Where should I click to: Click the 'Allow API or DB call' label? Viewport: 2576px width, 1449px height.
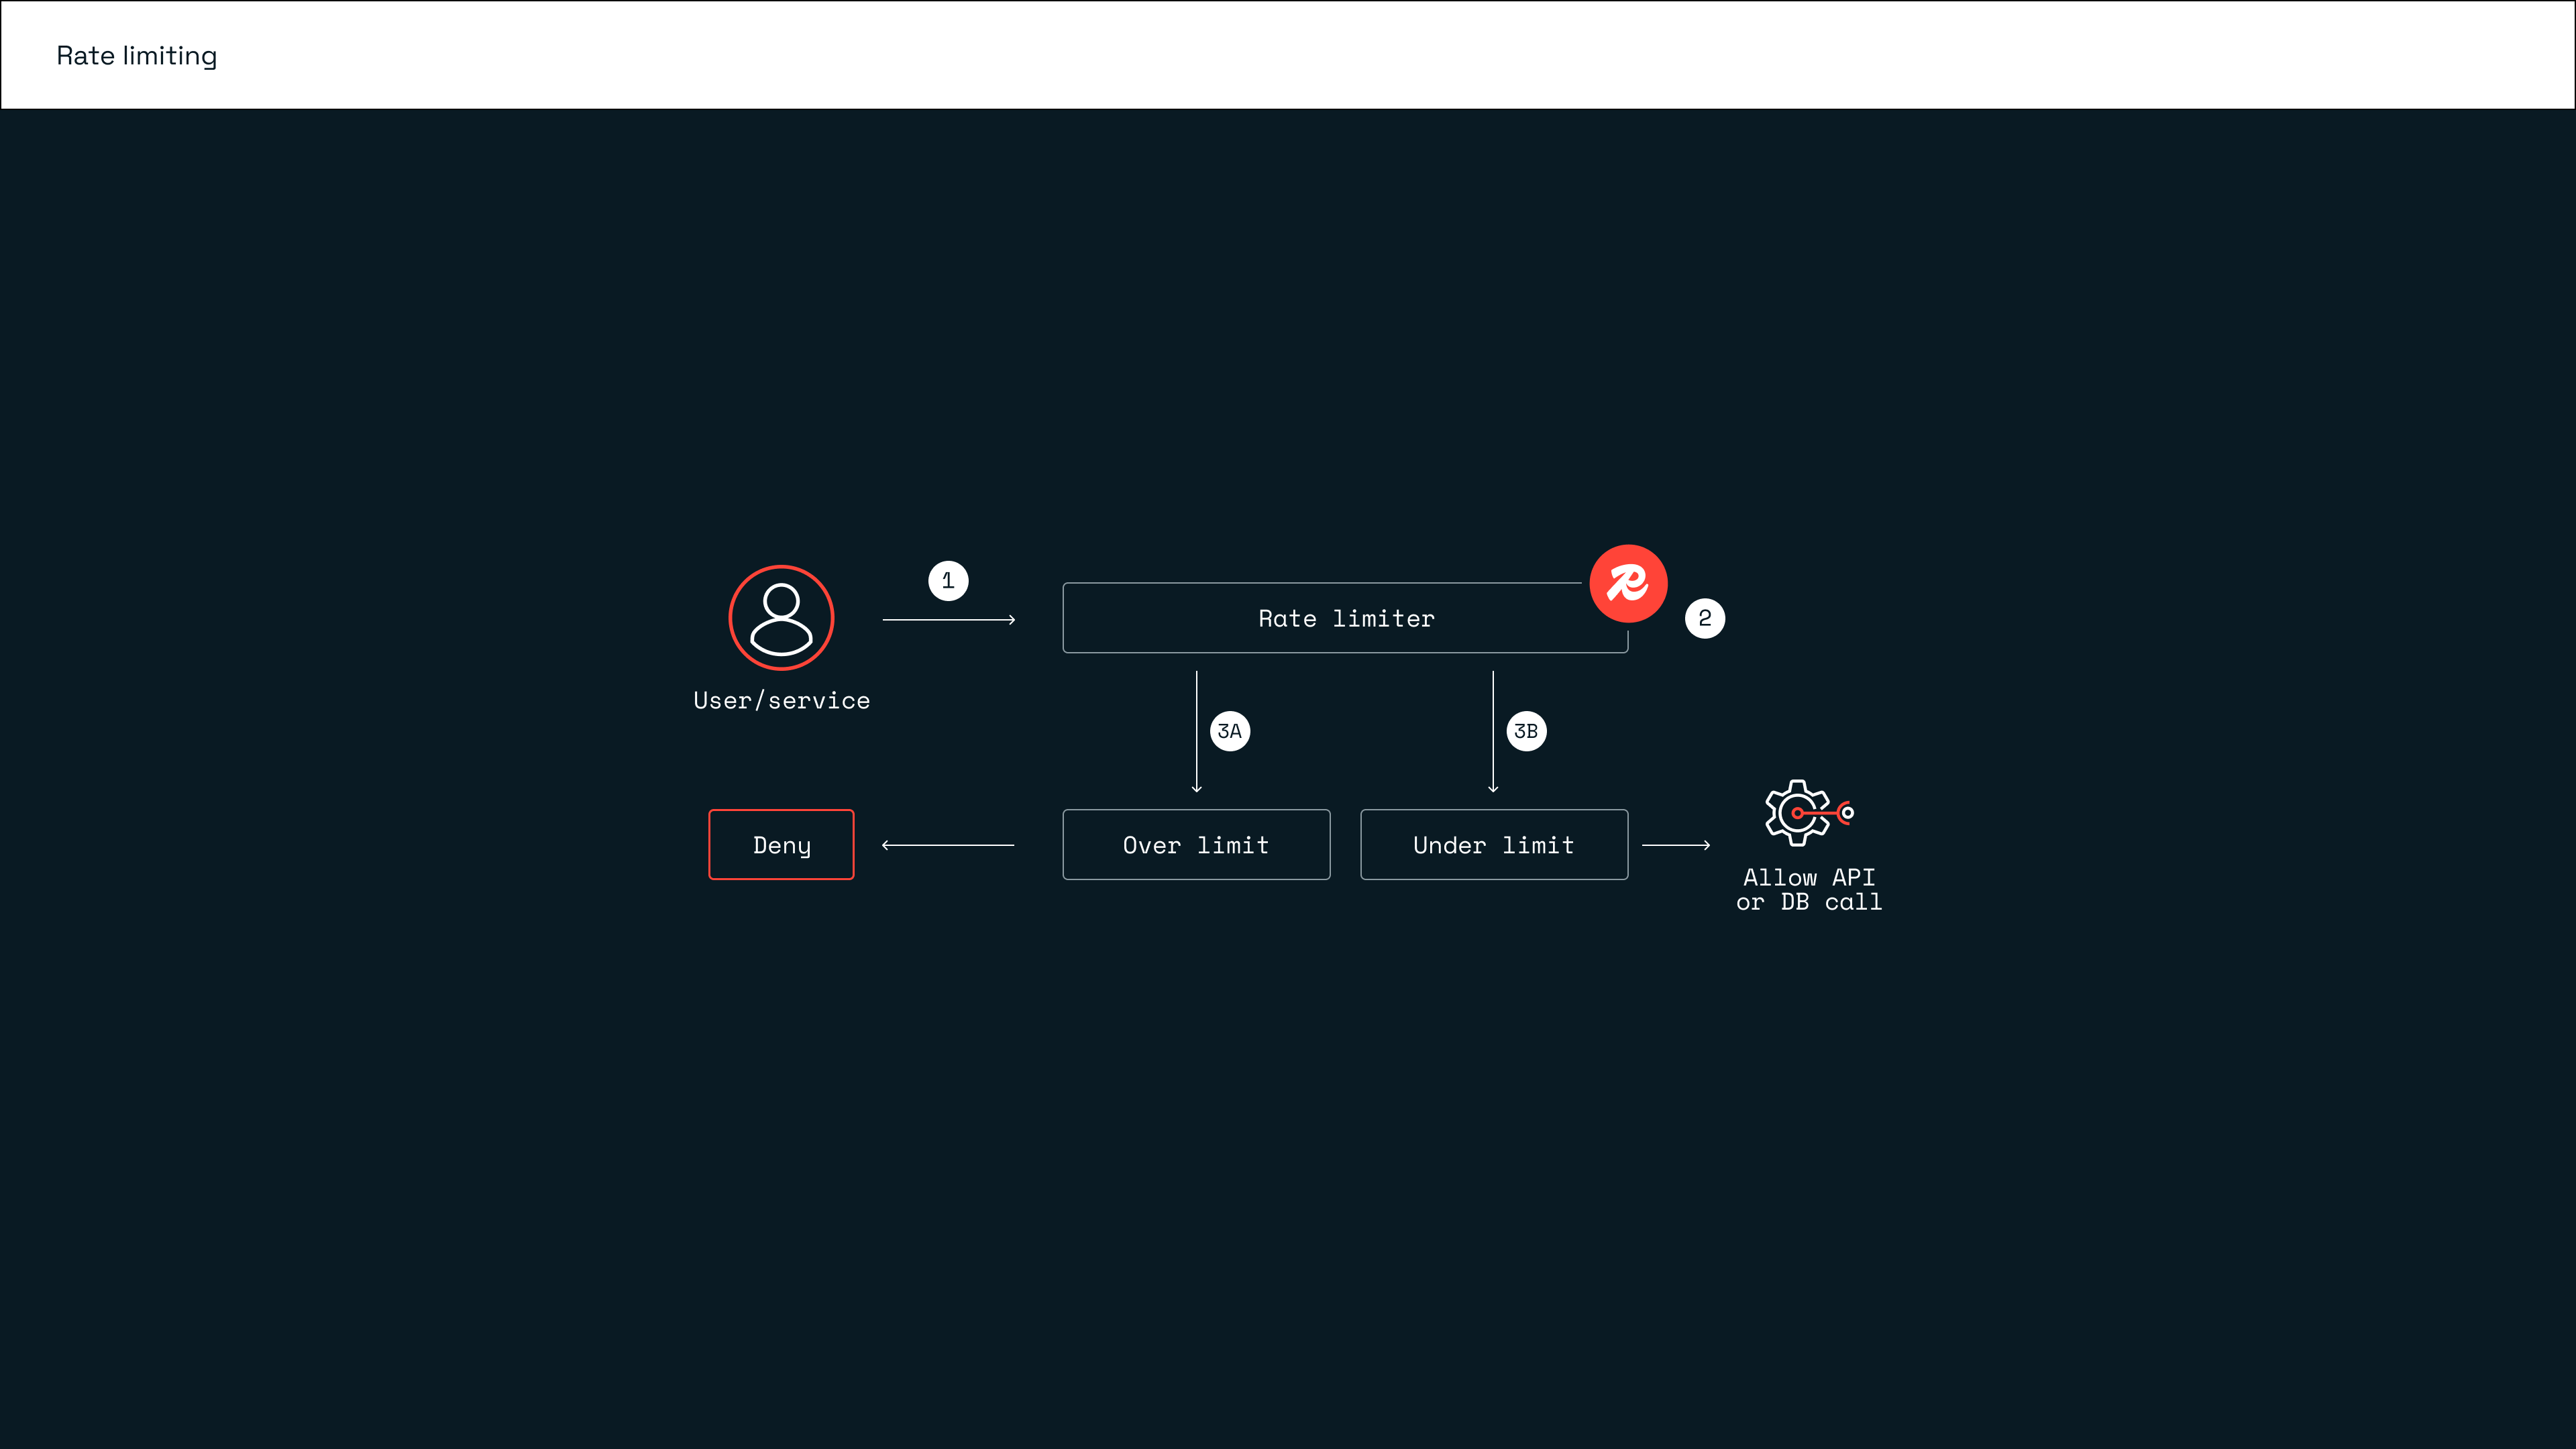[x=1809, y=889]
